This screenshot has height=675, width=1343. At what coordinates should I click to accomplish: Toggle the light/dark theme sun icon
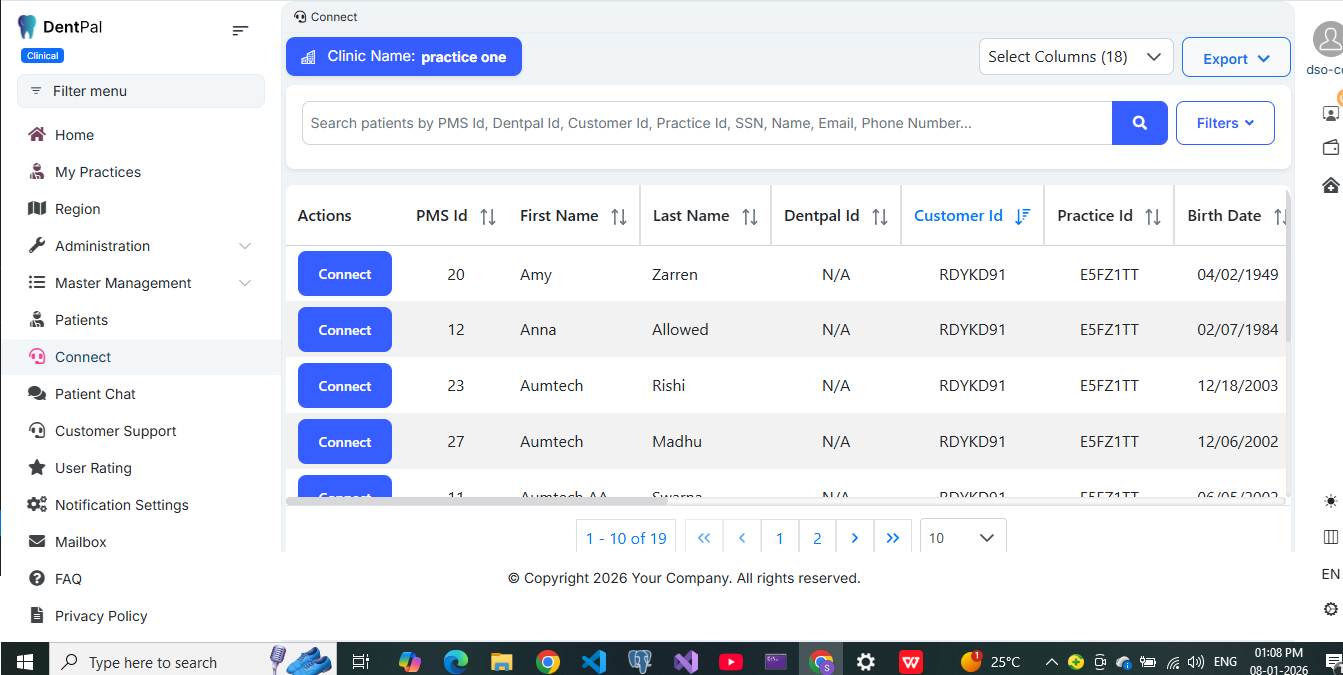click(1330, 501)
